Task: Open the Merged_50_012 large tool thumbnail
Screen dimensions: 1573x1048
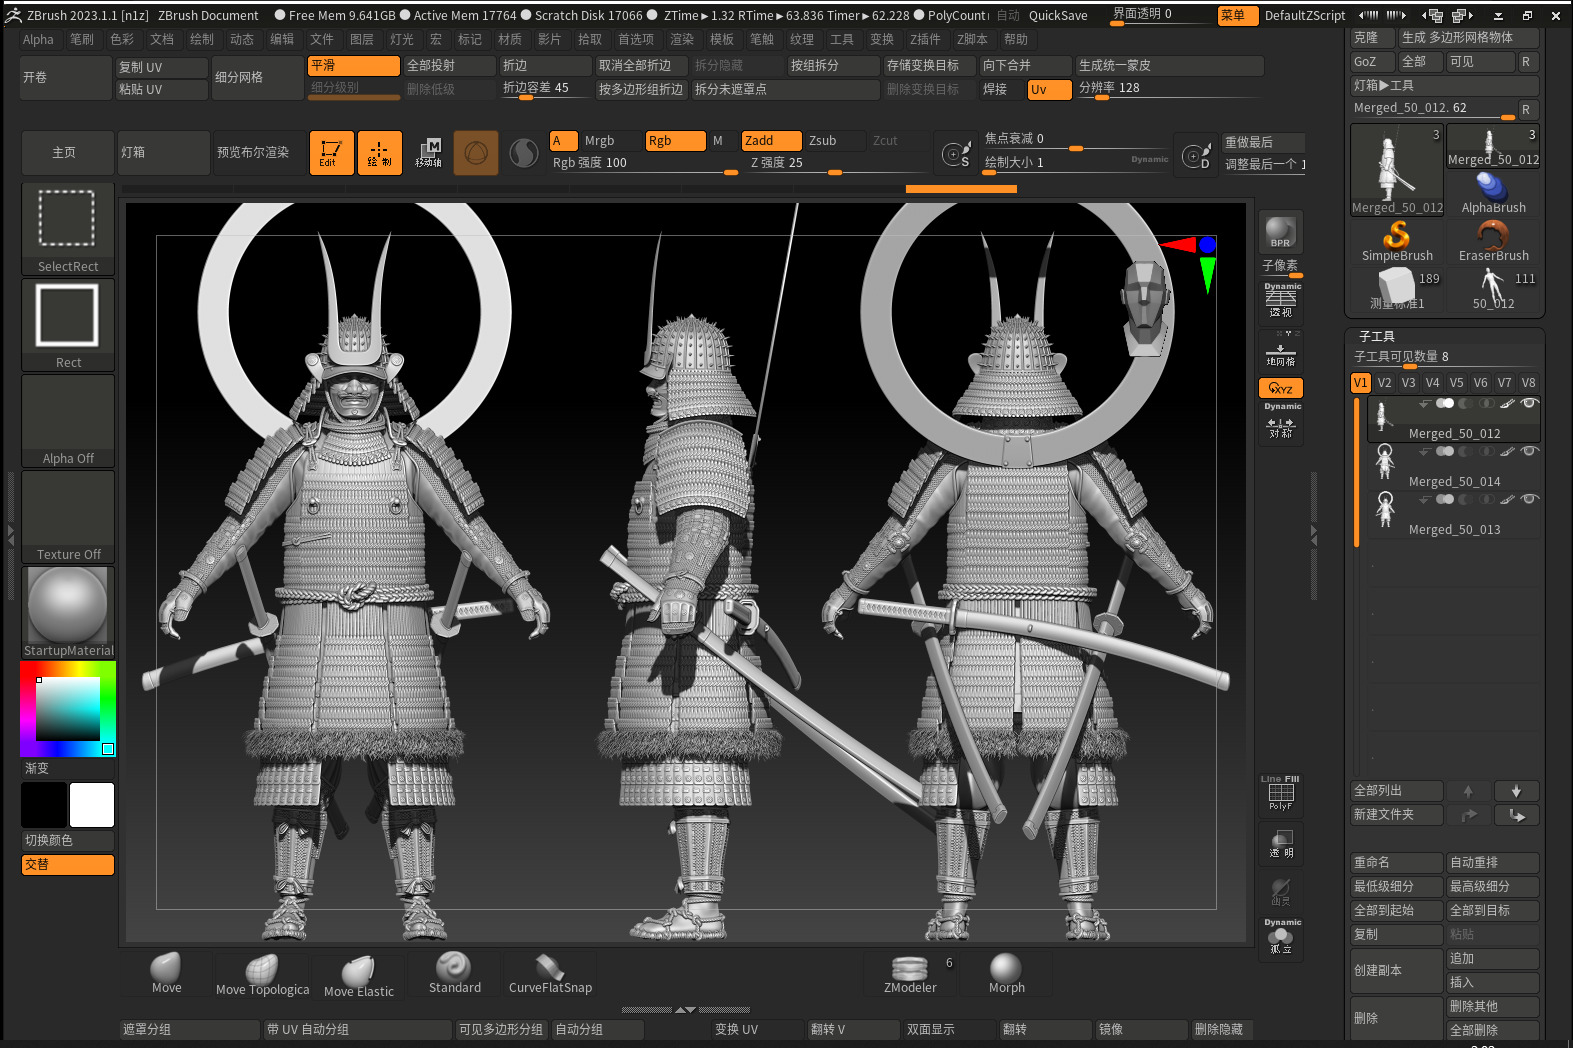Action: click(x=1397, y=170)
